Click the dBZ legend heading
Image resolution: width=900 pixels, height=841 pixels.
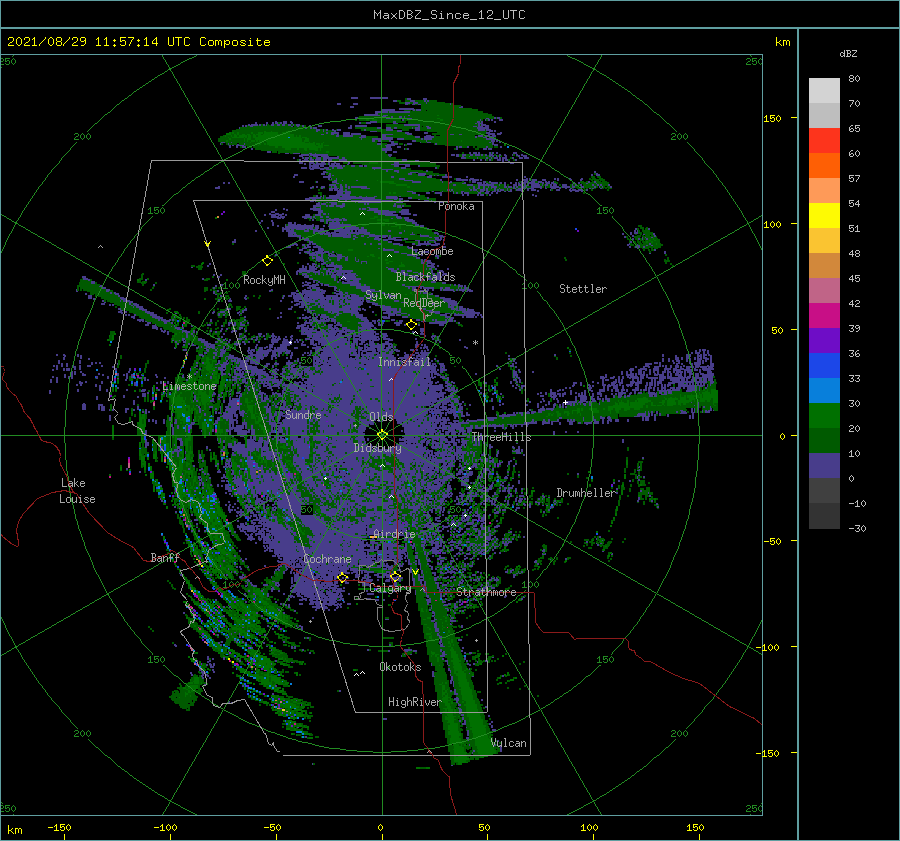848,54
